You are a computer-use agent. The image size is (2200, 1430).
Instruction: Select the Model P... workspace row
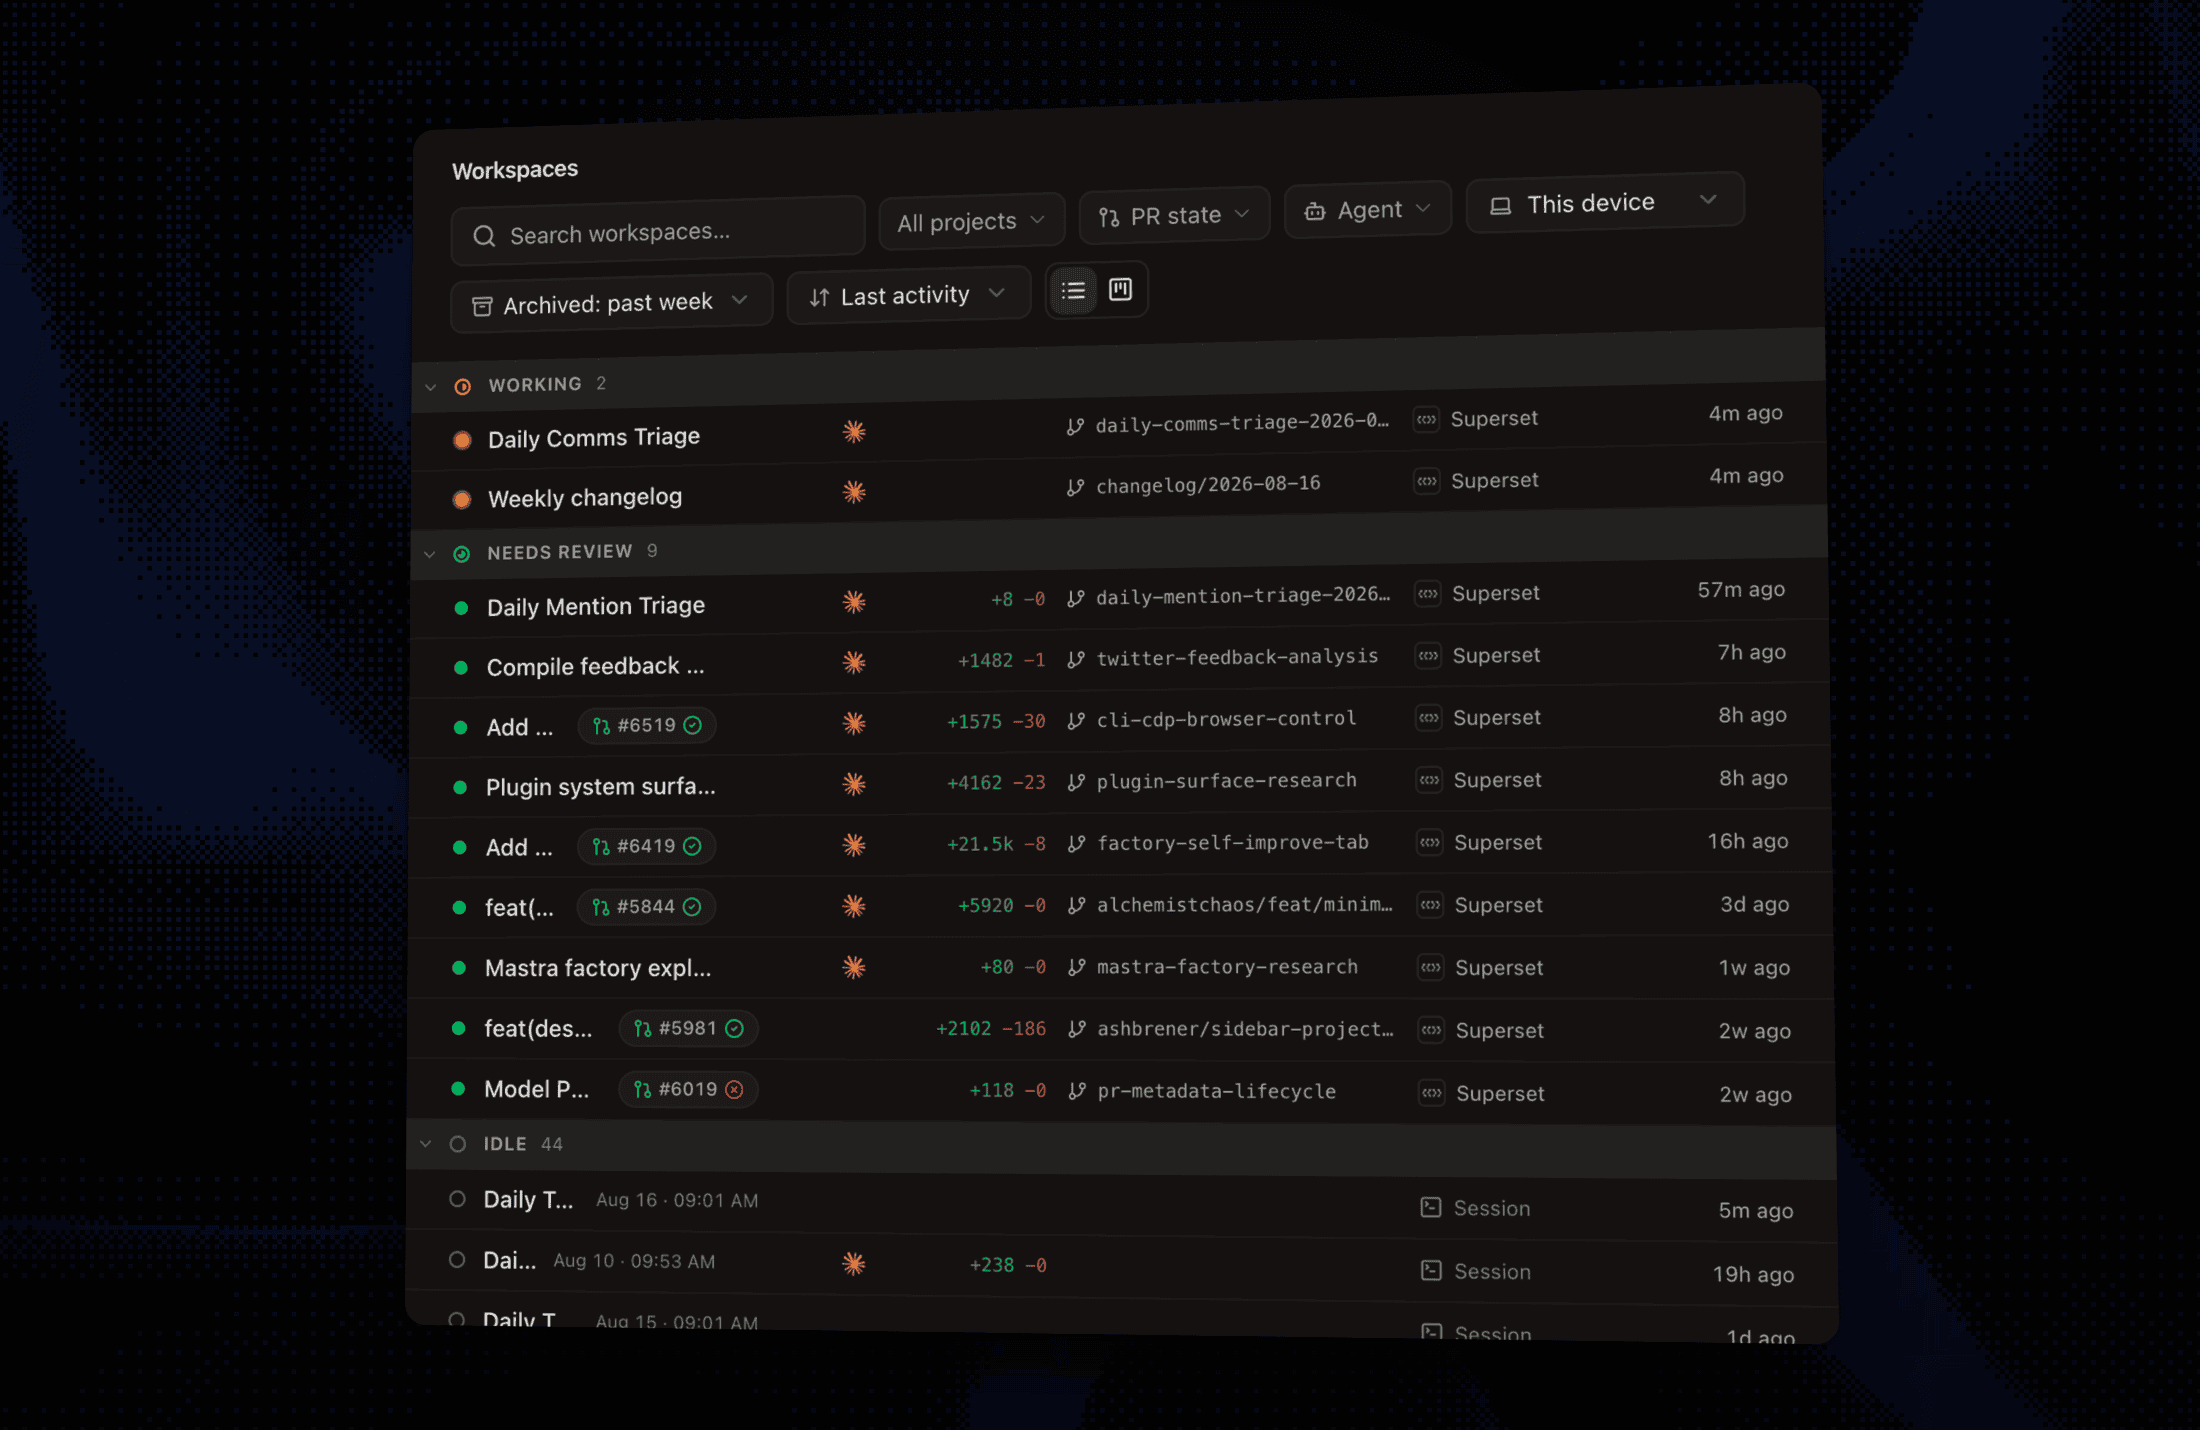(1120, 1091)
